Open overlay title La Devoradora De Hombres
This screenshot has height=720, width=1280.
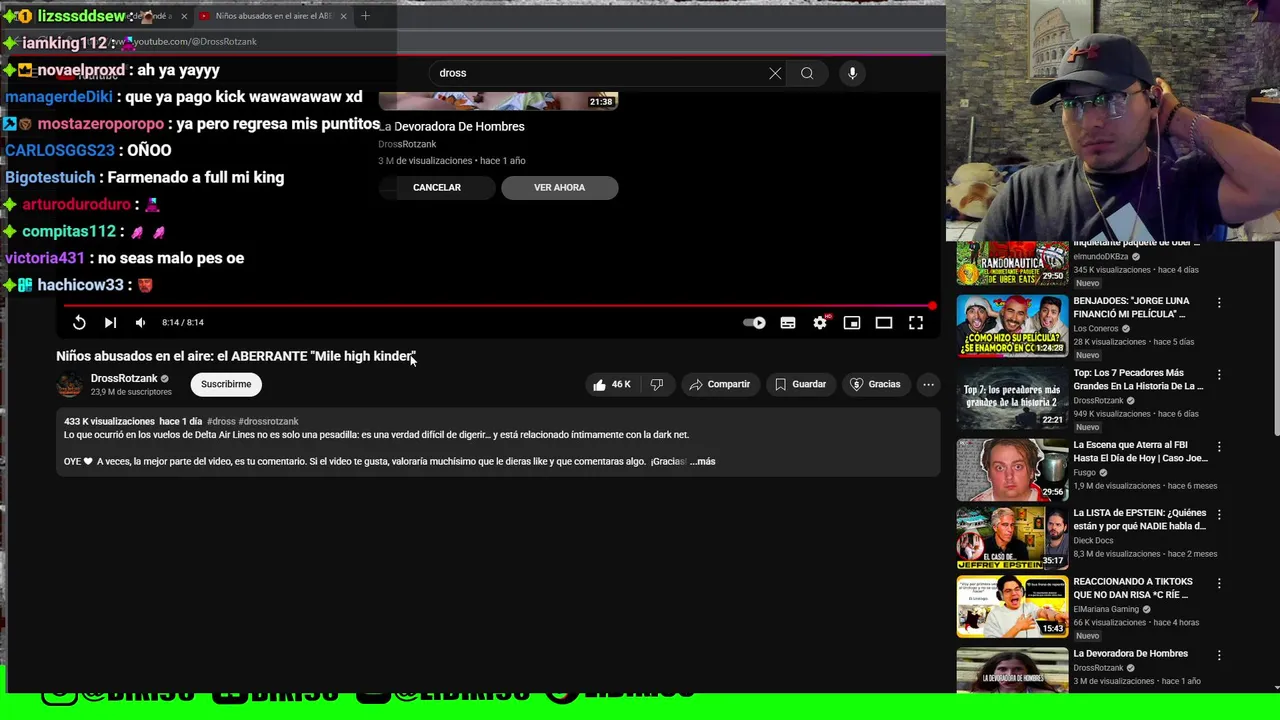(x=452, y=127)
